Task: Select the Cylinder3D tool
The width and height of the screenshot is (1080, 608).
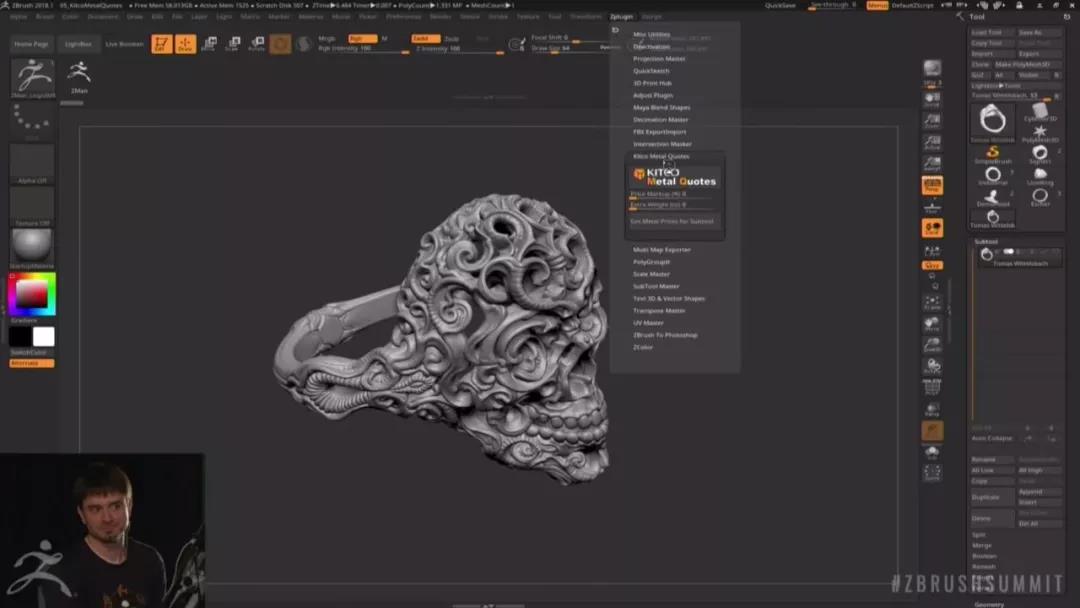Action: coord(1040,112)
